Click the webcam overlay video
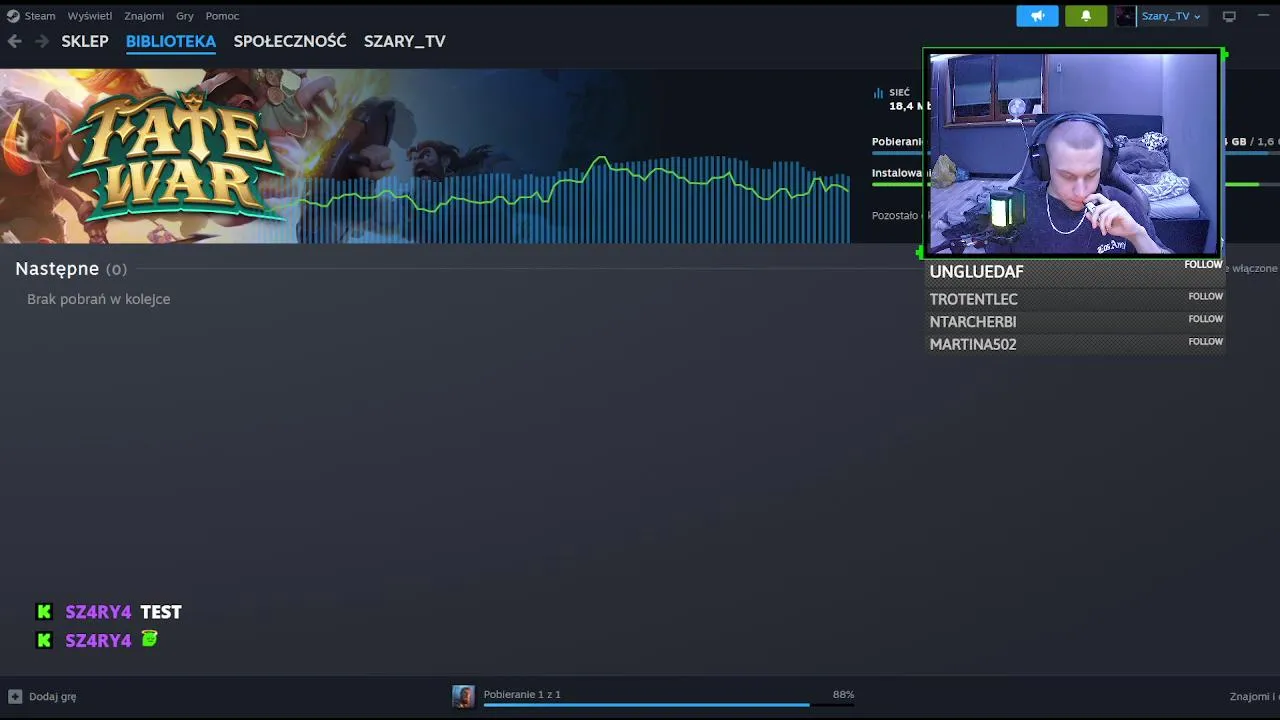 point(1073,153)
